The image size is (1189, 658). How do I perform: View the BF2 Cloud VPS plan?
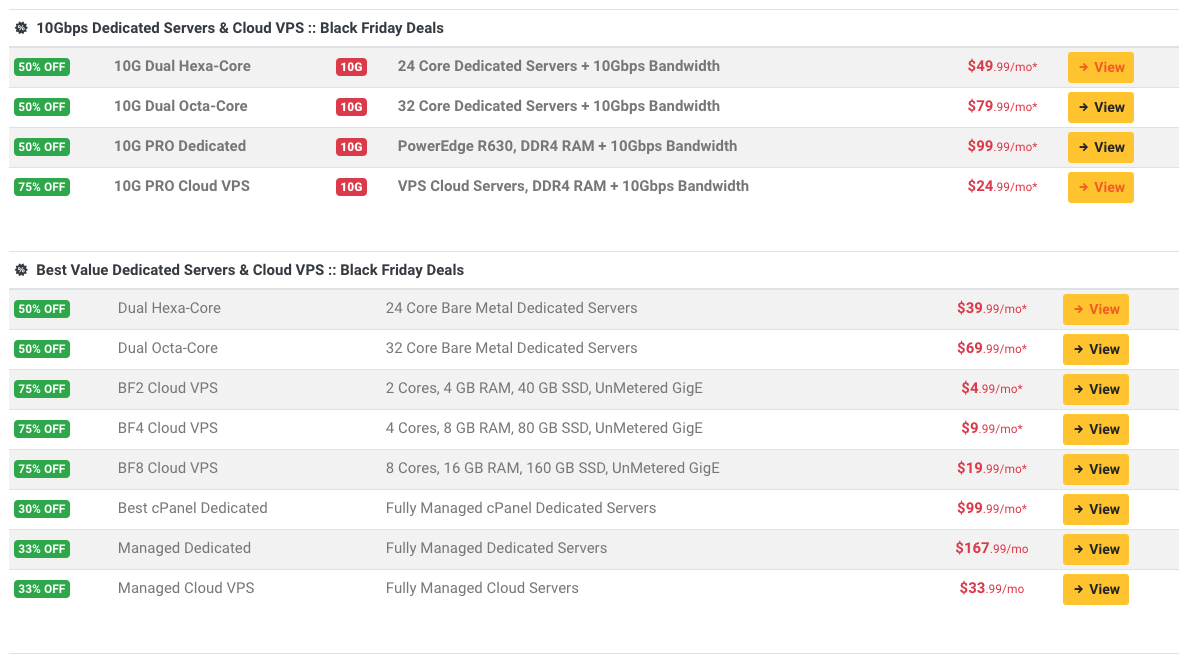(1096, 390)
